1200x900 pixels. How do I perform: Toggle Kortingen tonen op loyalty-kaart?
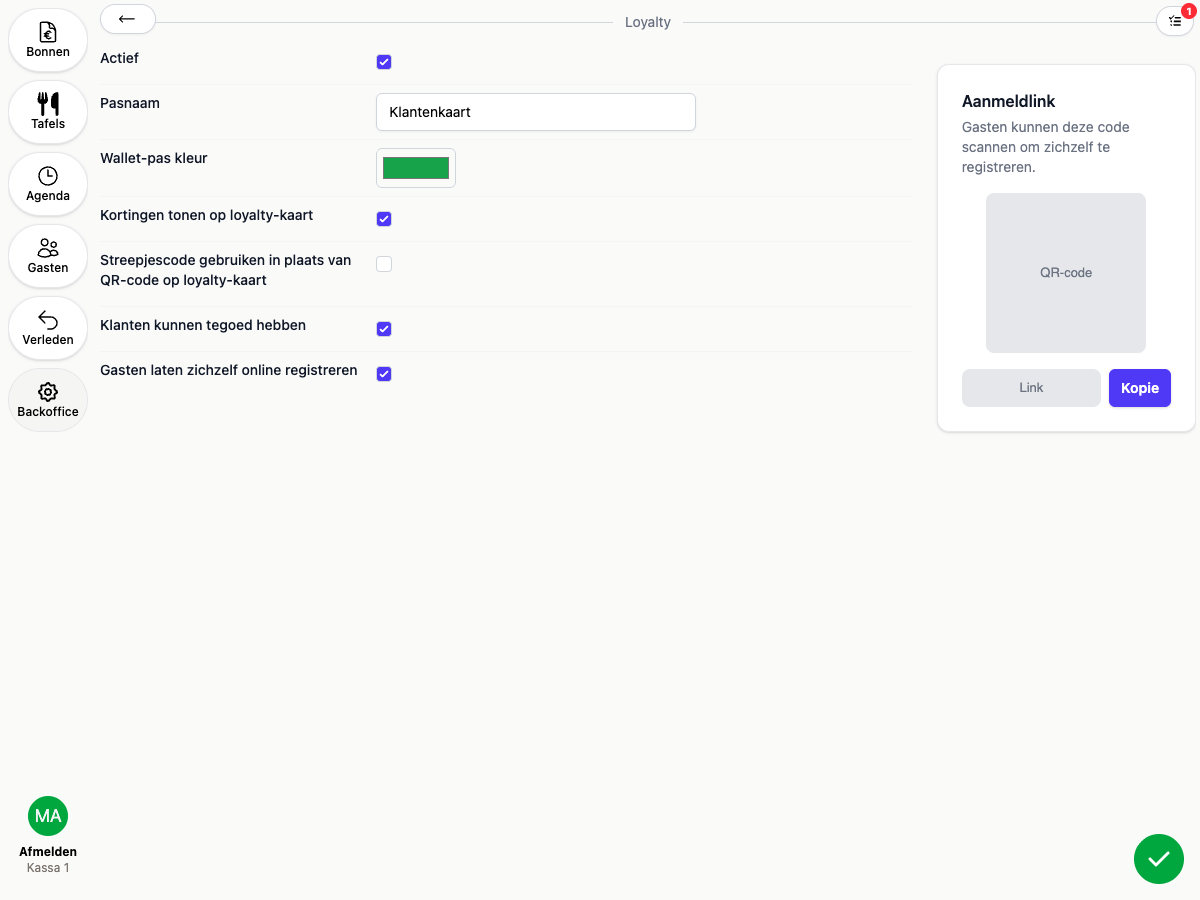pyautogui.click(x=384, y=219)
